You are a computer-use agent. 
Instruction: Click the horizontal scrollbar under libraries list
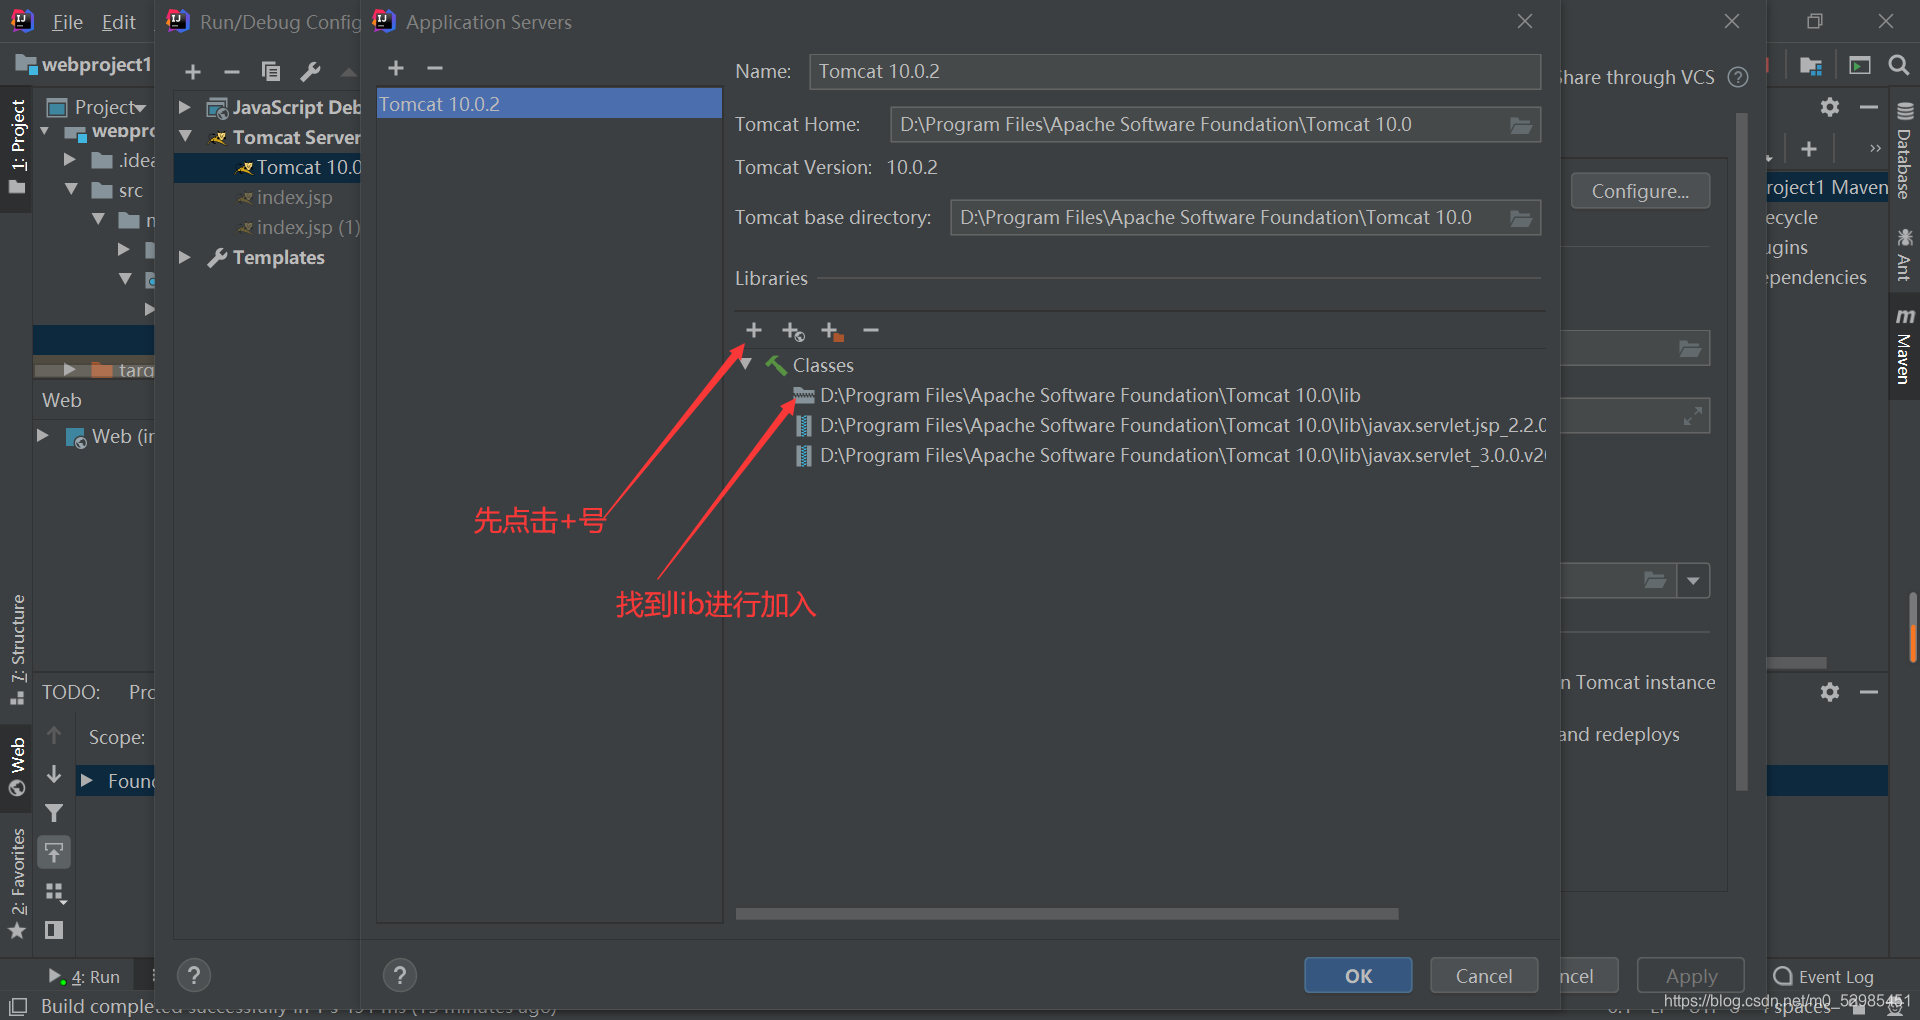1067,914
